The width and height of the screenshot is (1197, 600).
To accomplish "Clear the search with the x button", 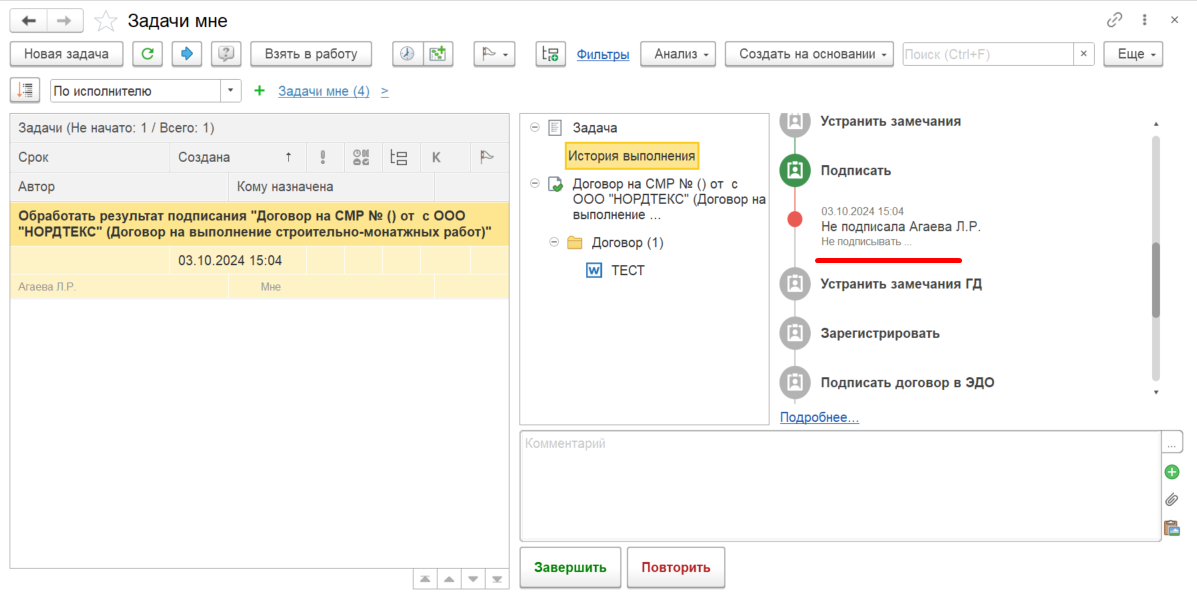I will coord(1084,54).
